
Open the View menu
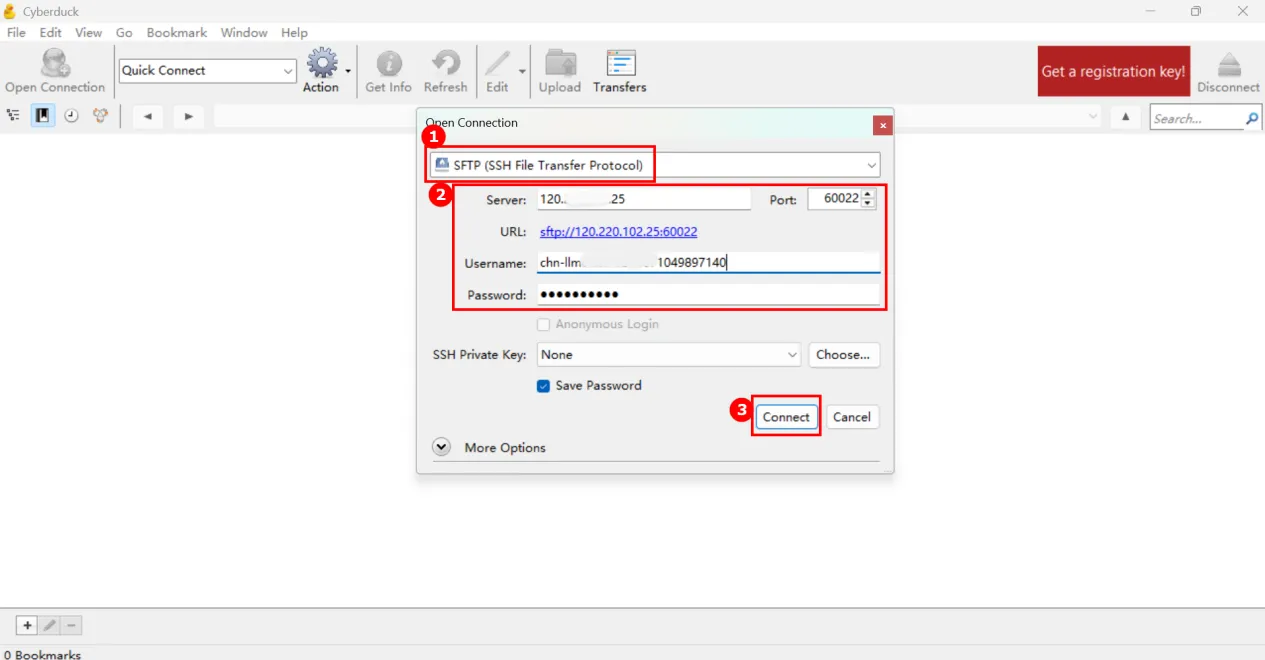click(88, 33)
